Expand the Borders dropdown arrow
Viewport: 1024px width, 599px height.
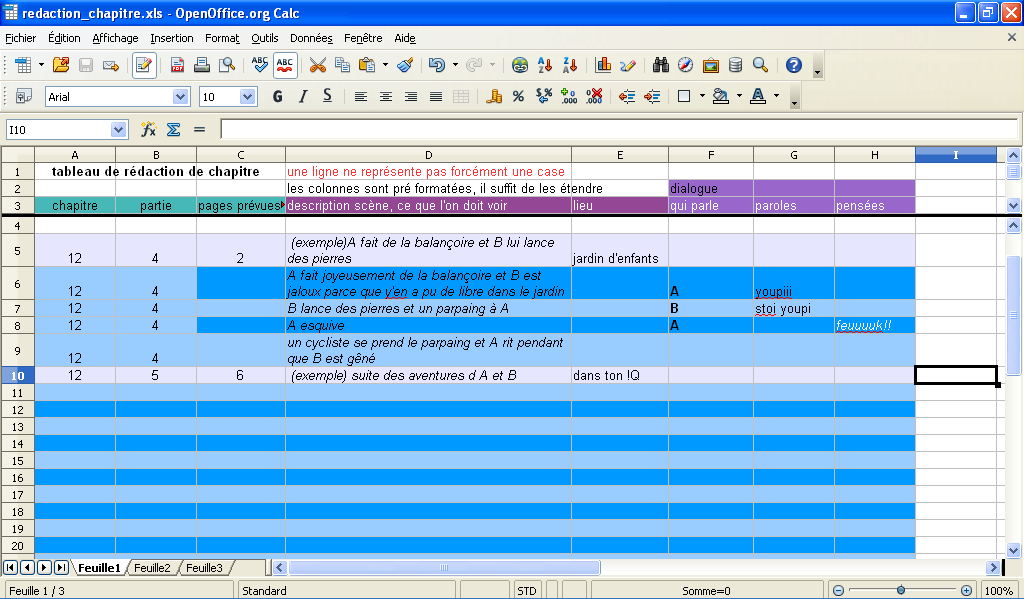click(702, 97)
